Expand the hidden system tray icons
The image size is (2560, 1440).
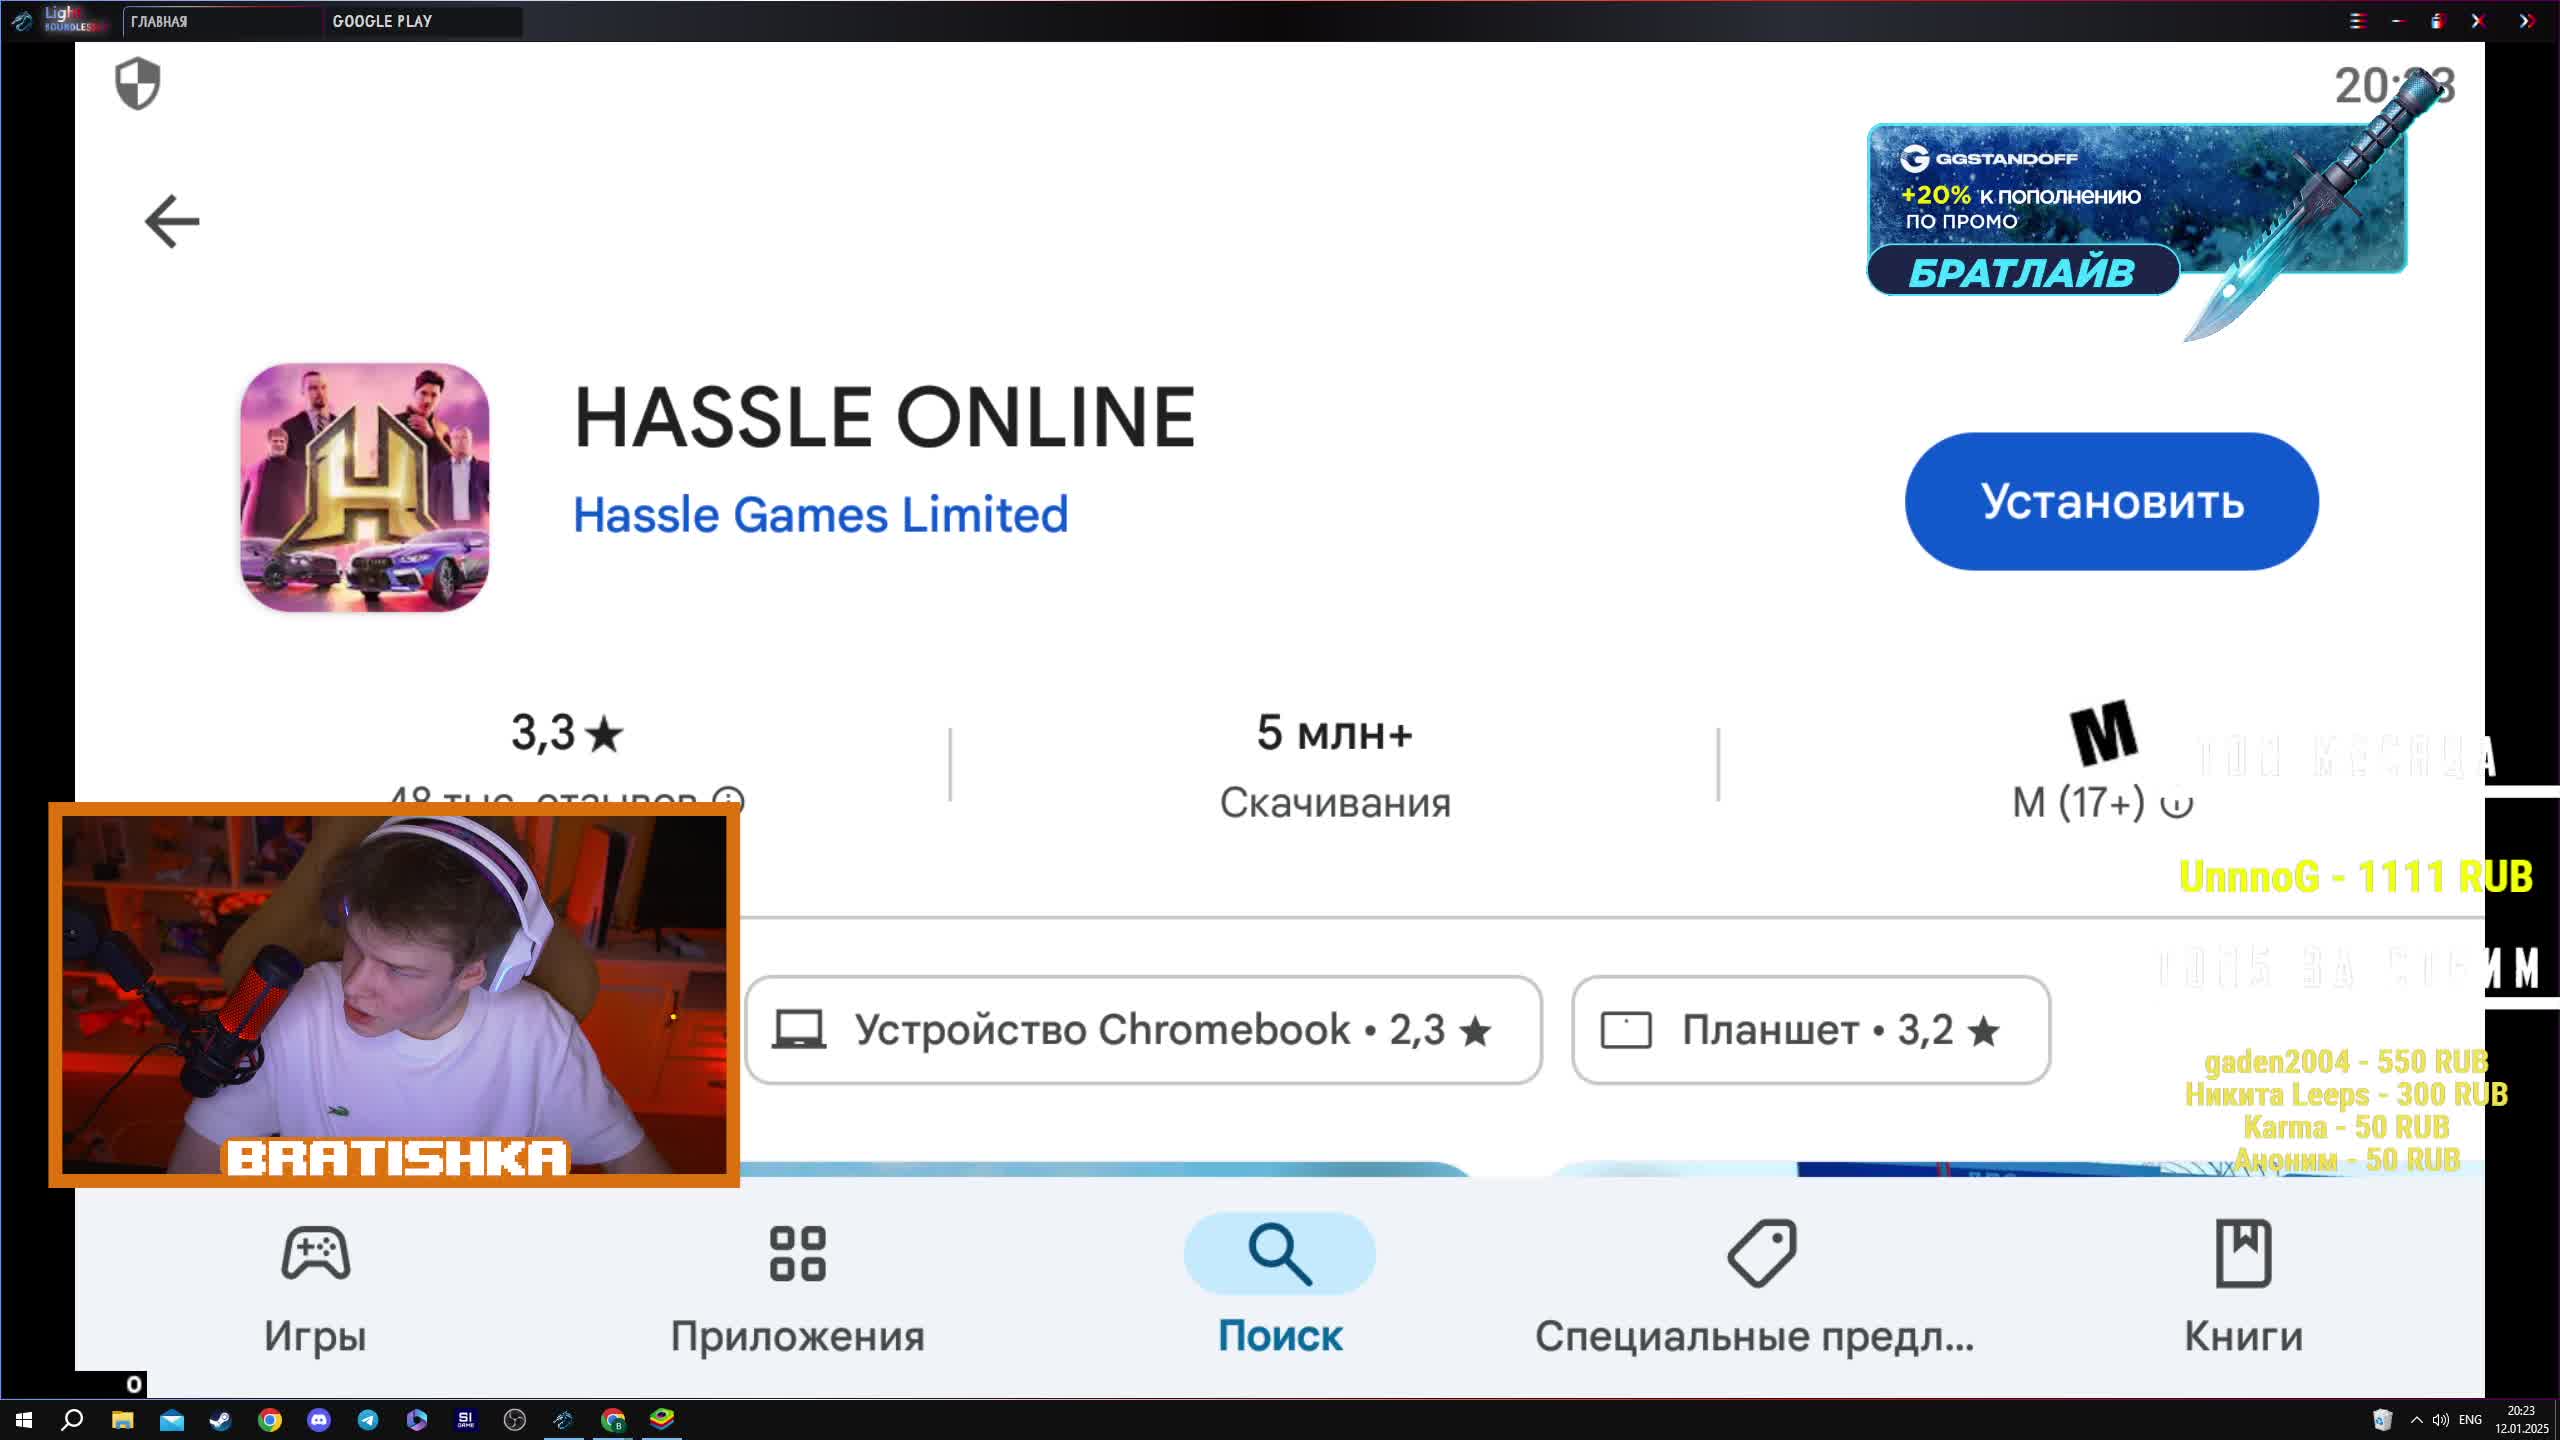[2417, 1420]
